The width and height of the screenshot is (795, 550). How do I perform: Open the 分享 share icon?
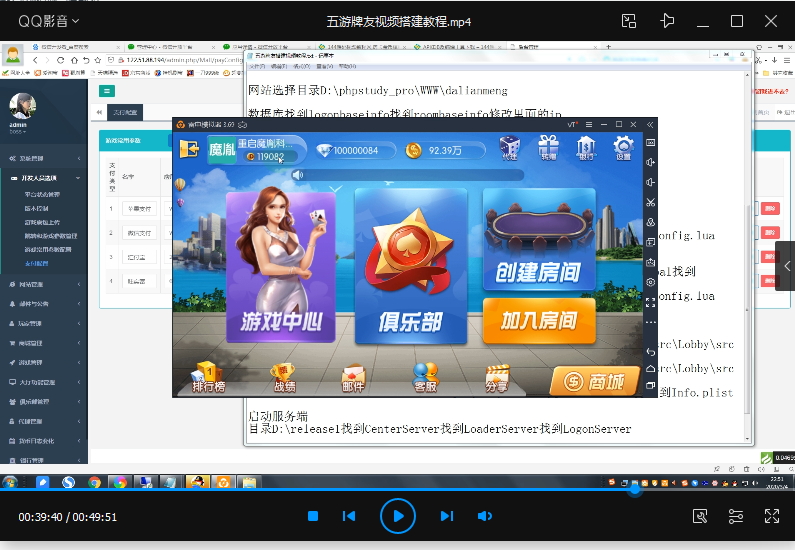496,378
